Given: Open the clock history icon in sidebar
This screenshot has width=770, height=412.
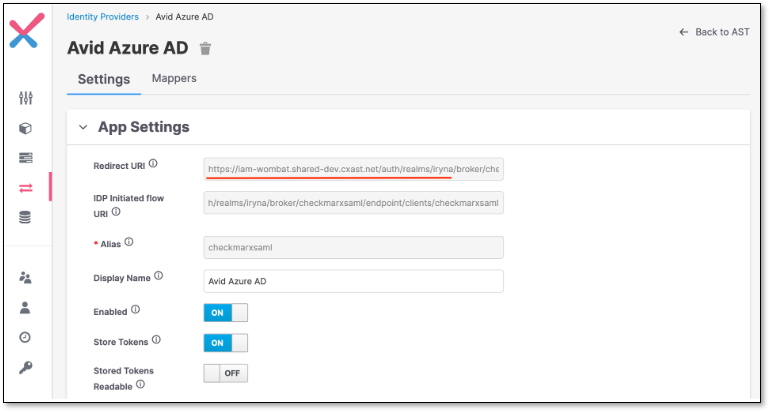Looking at the screenshot, I should 26,338.
